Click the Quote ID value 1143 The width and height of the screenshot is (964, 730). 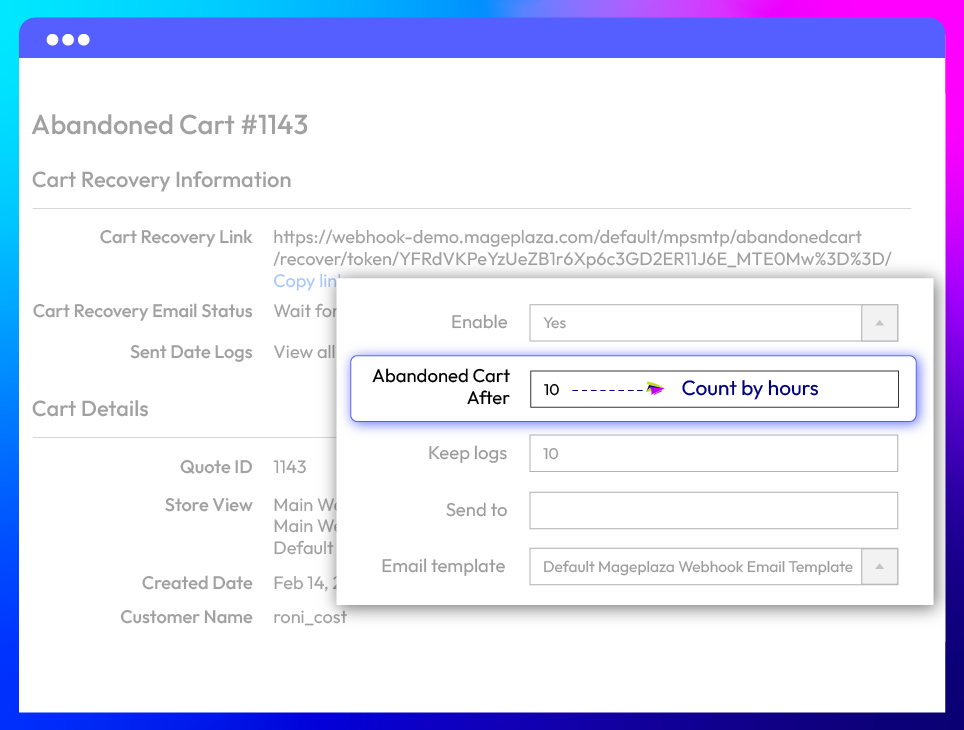point(290,467)
